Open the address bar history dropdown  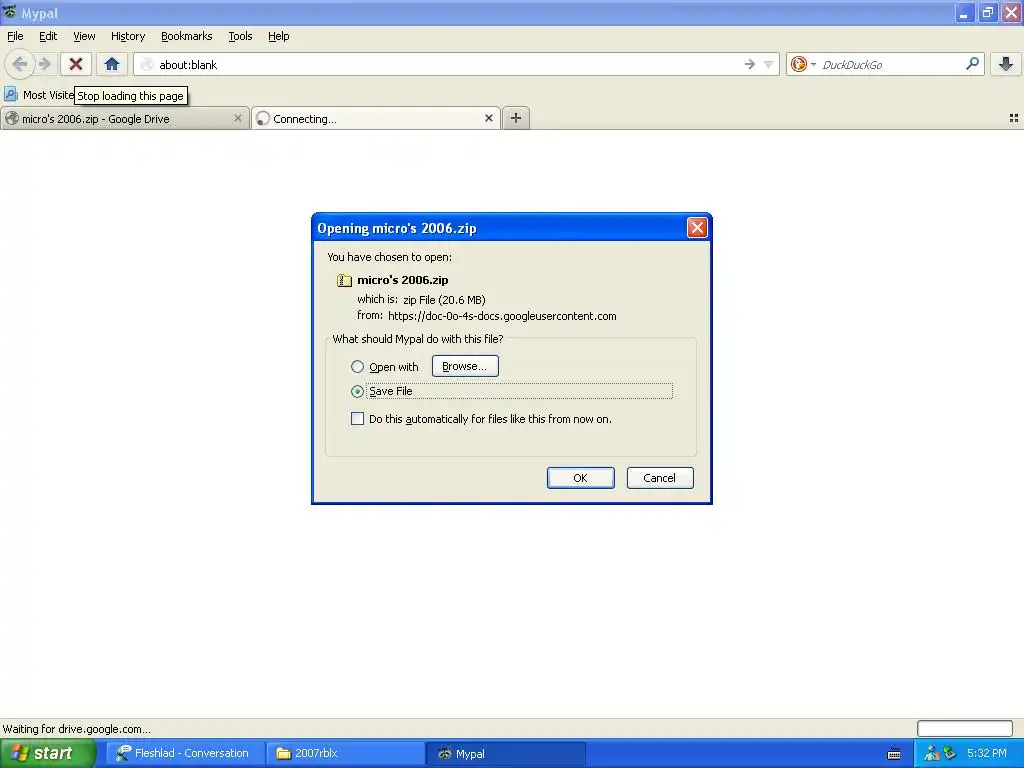pyautogui.click(x=769, y=64)
